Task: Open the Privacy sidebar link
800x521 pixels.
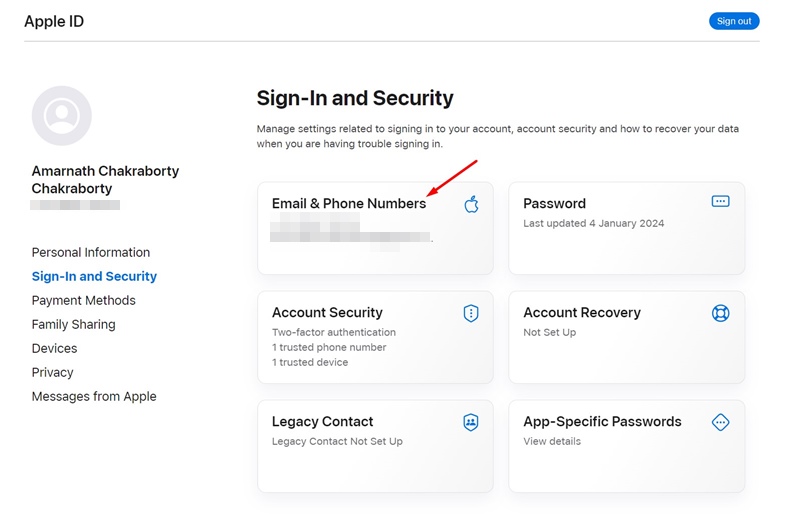Action: pos(53,373)
